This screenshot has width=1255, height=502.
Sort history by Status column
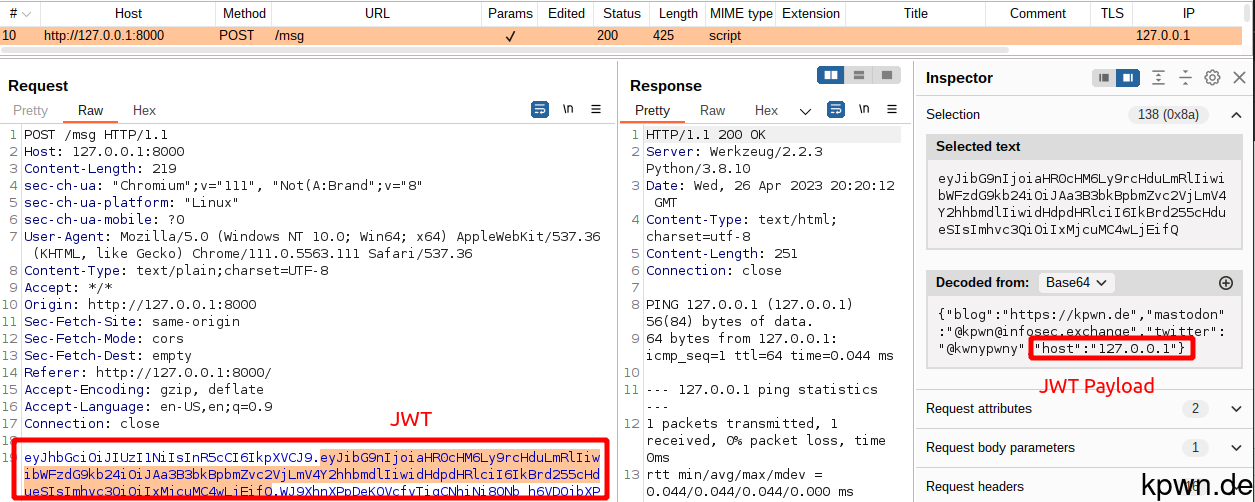(622, 13)
